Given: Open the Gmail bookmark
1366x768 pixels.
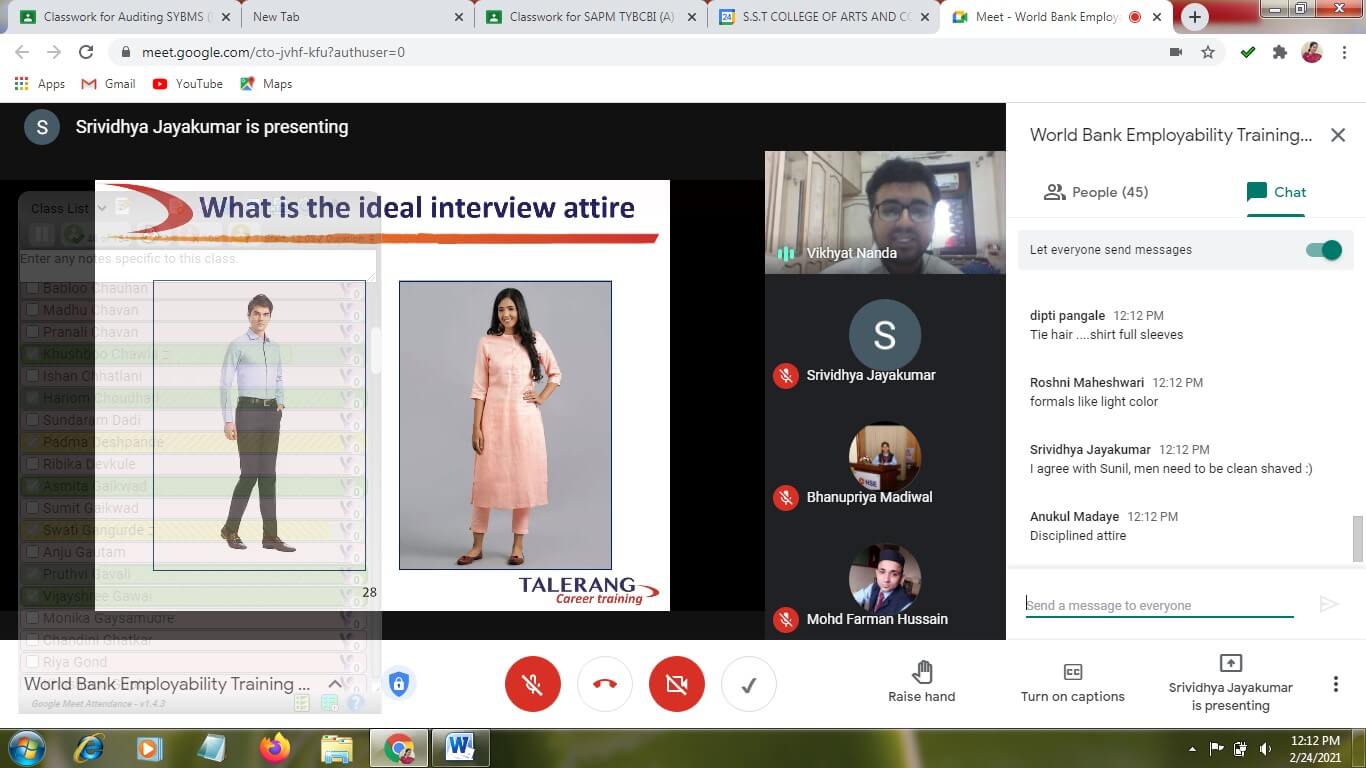Looking at the screenshot, I should point(108,84).
